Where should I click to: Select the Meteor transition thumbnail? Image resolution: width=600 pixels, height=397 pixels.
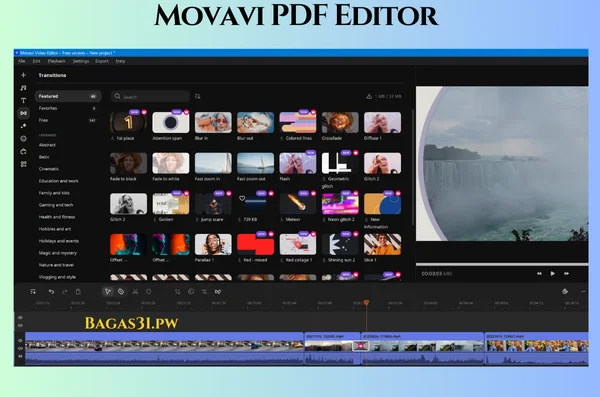[298, 204]
